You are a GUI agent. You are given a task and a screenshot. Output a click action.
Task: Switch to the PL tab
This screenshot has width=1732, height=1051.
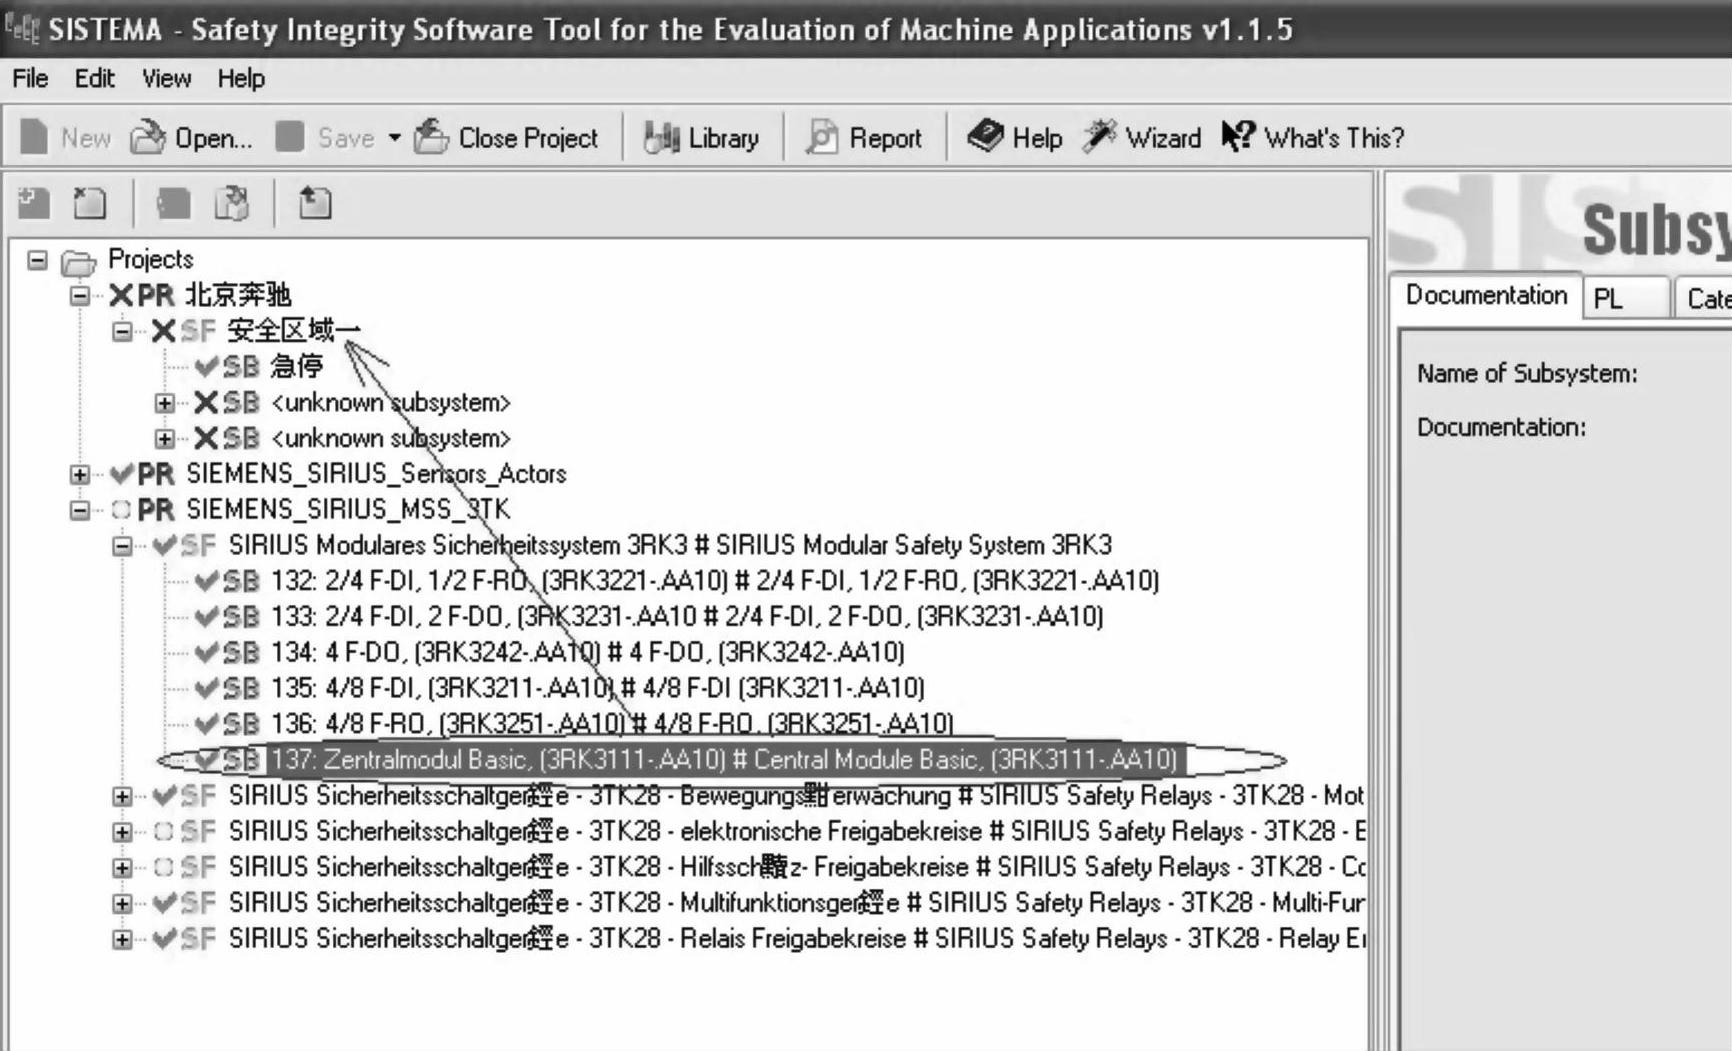coord(1625,298)
